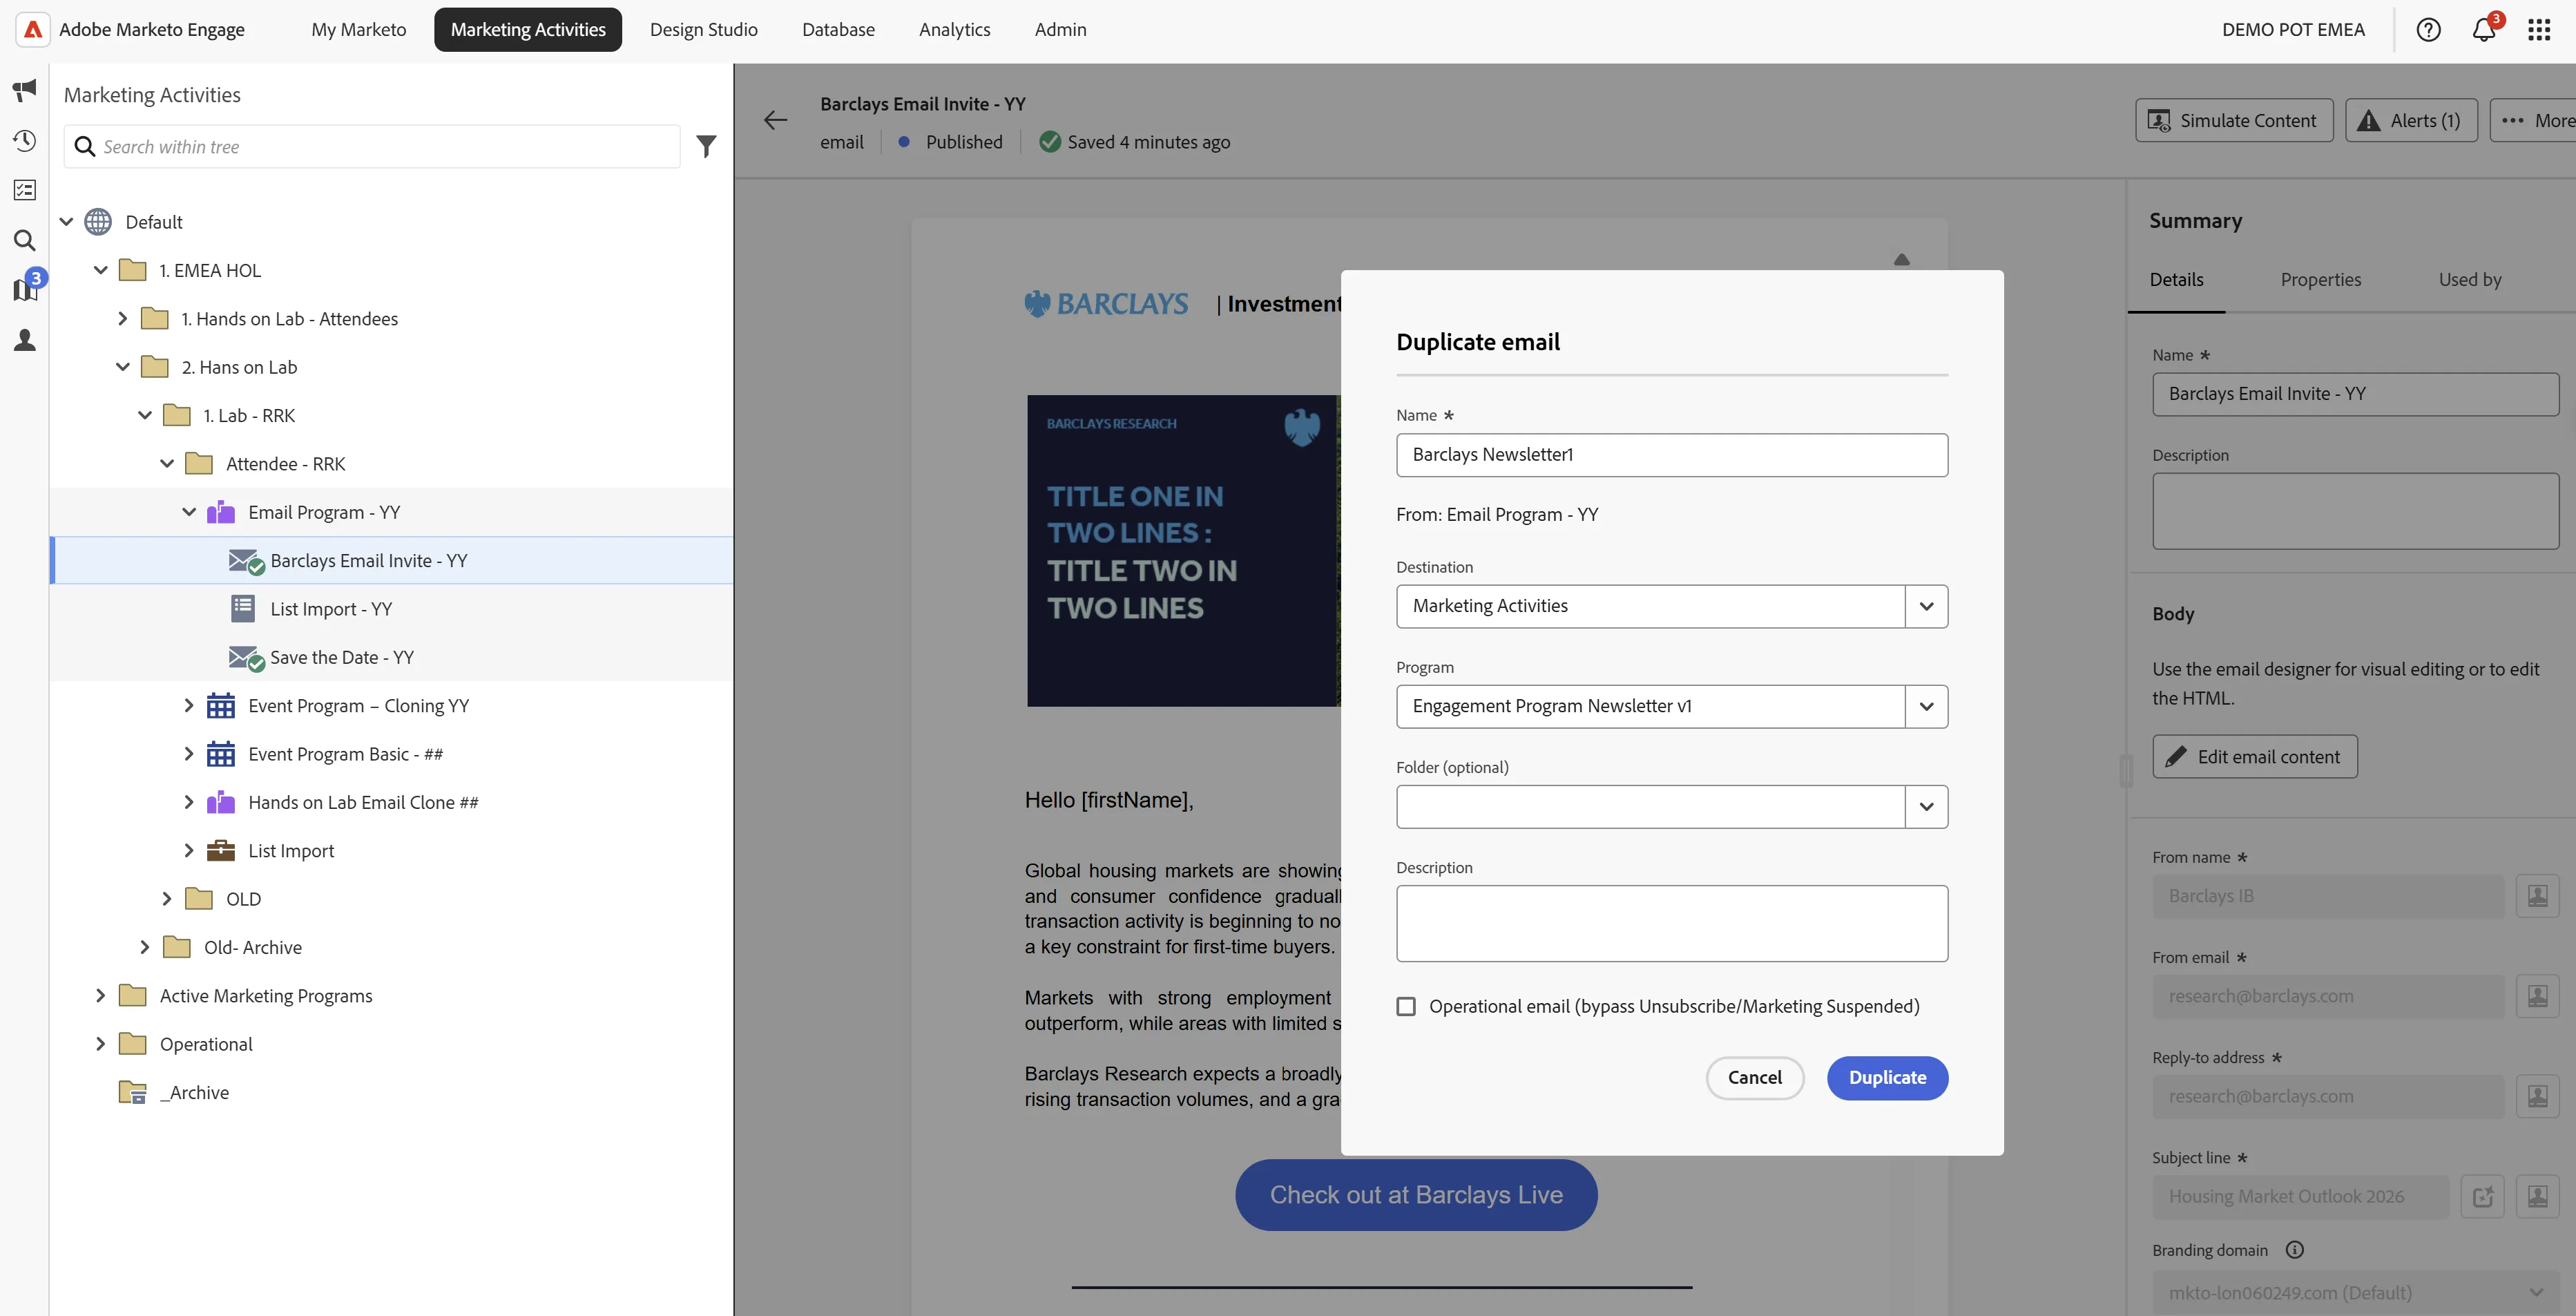Click the List Import briefcase icon
This screenshot has height=1316, width=2576.
[221, 851]
